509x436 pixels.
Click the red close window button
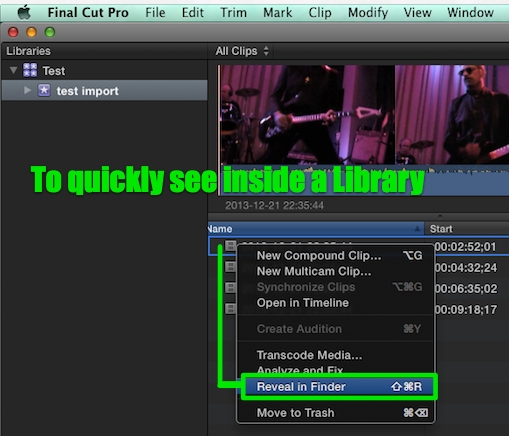point(13,32)
